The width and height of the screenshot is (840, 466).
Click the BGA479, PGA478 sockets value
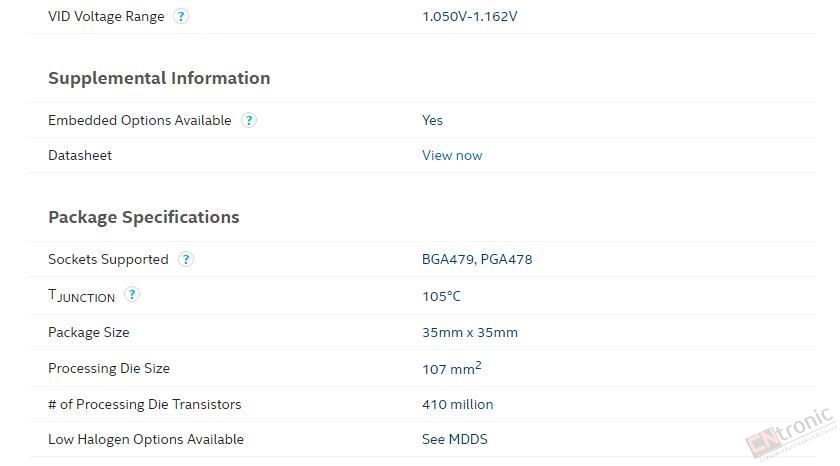pos(477,260)
